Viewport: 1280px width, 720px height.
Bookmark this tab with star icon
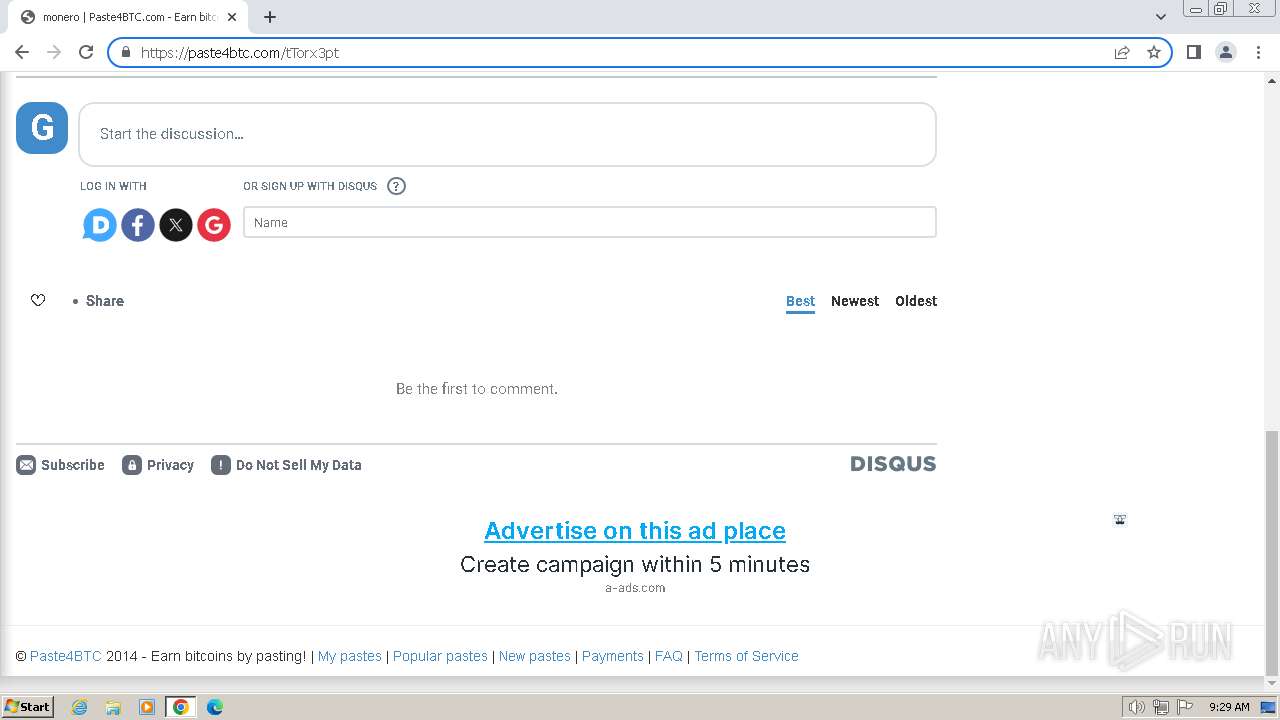pos(1154,52)
